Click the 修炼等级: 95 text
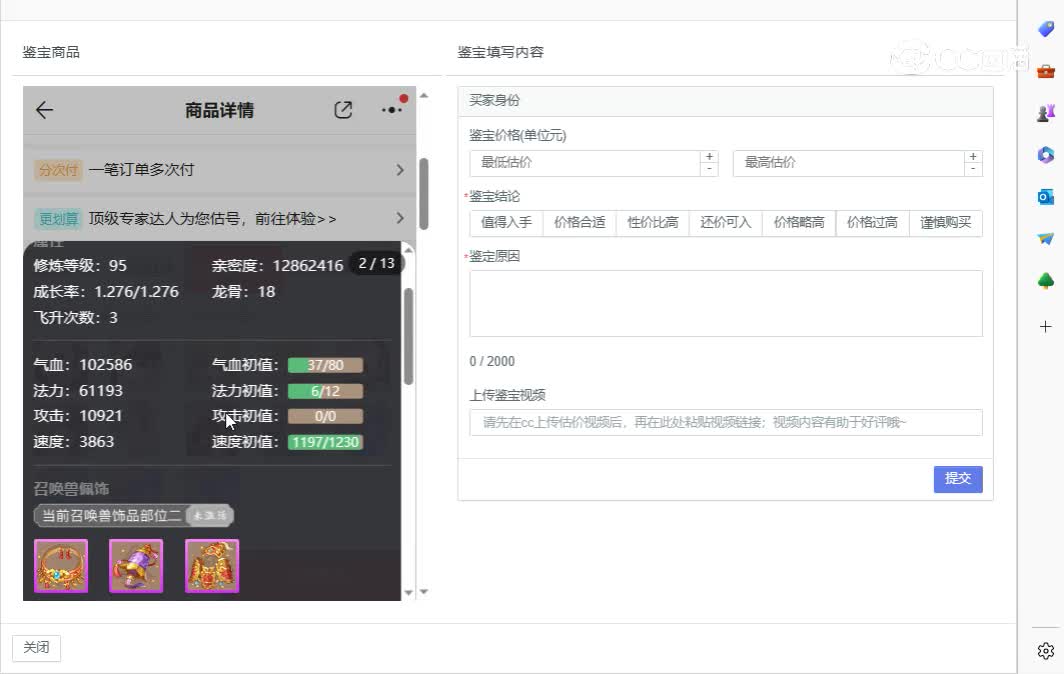This screenshot has height=674, width=1064. [80, 265]
